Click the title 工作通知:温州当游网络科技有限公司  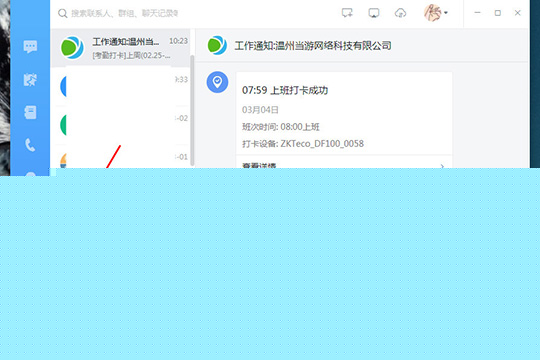[313, 45]
